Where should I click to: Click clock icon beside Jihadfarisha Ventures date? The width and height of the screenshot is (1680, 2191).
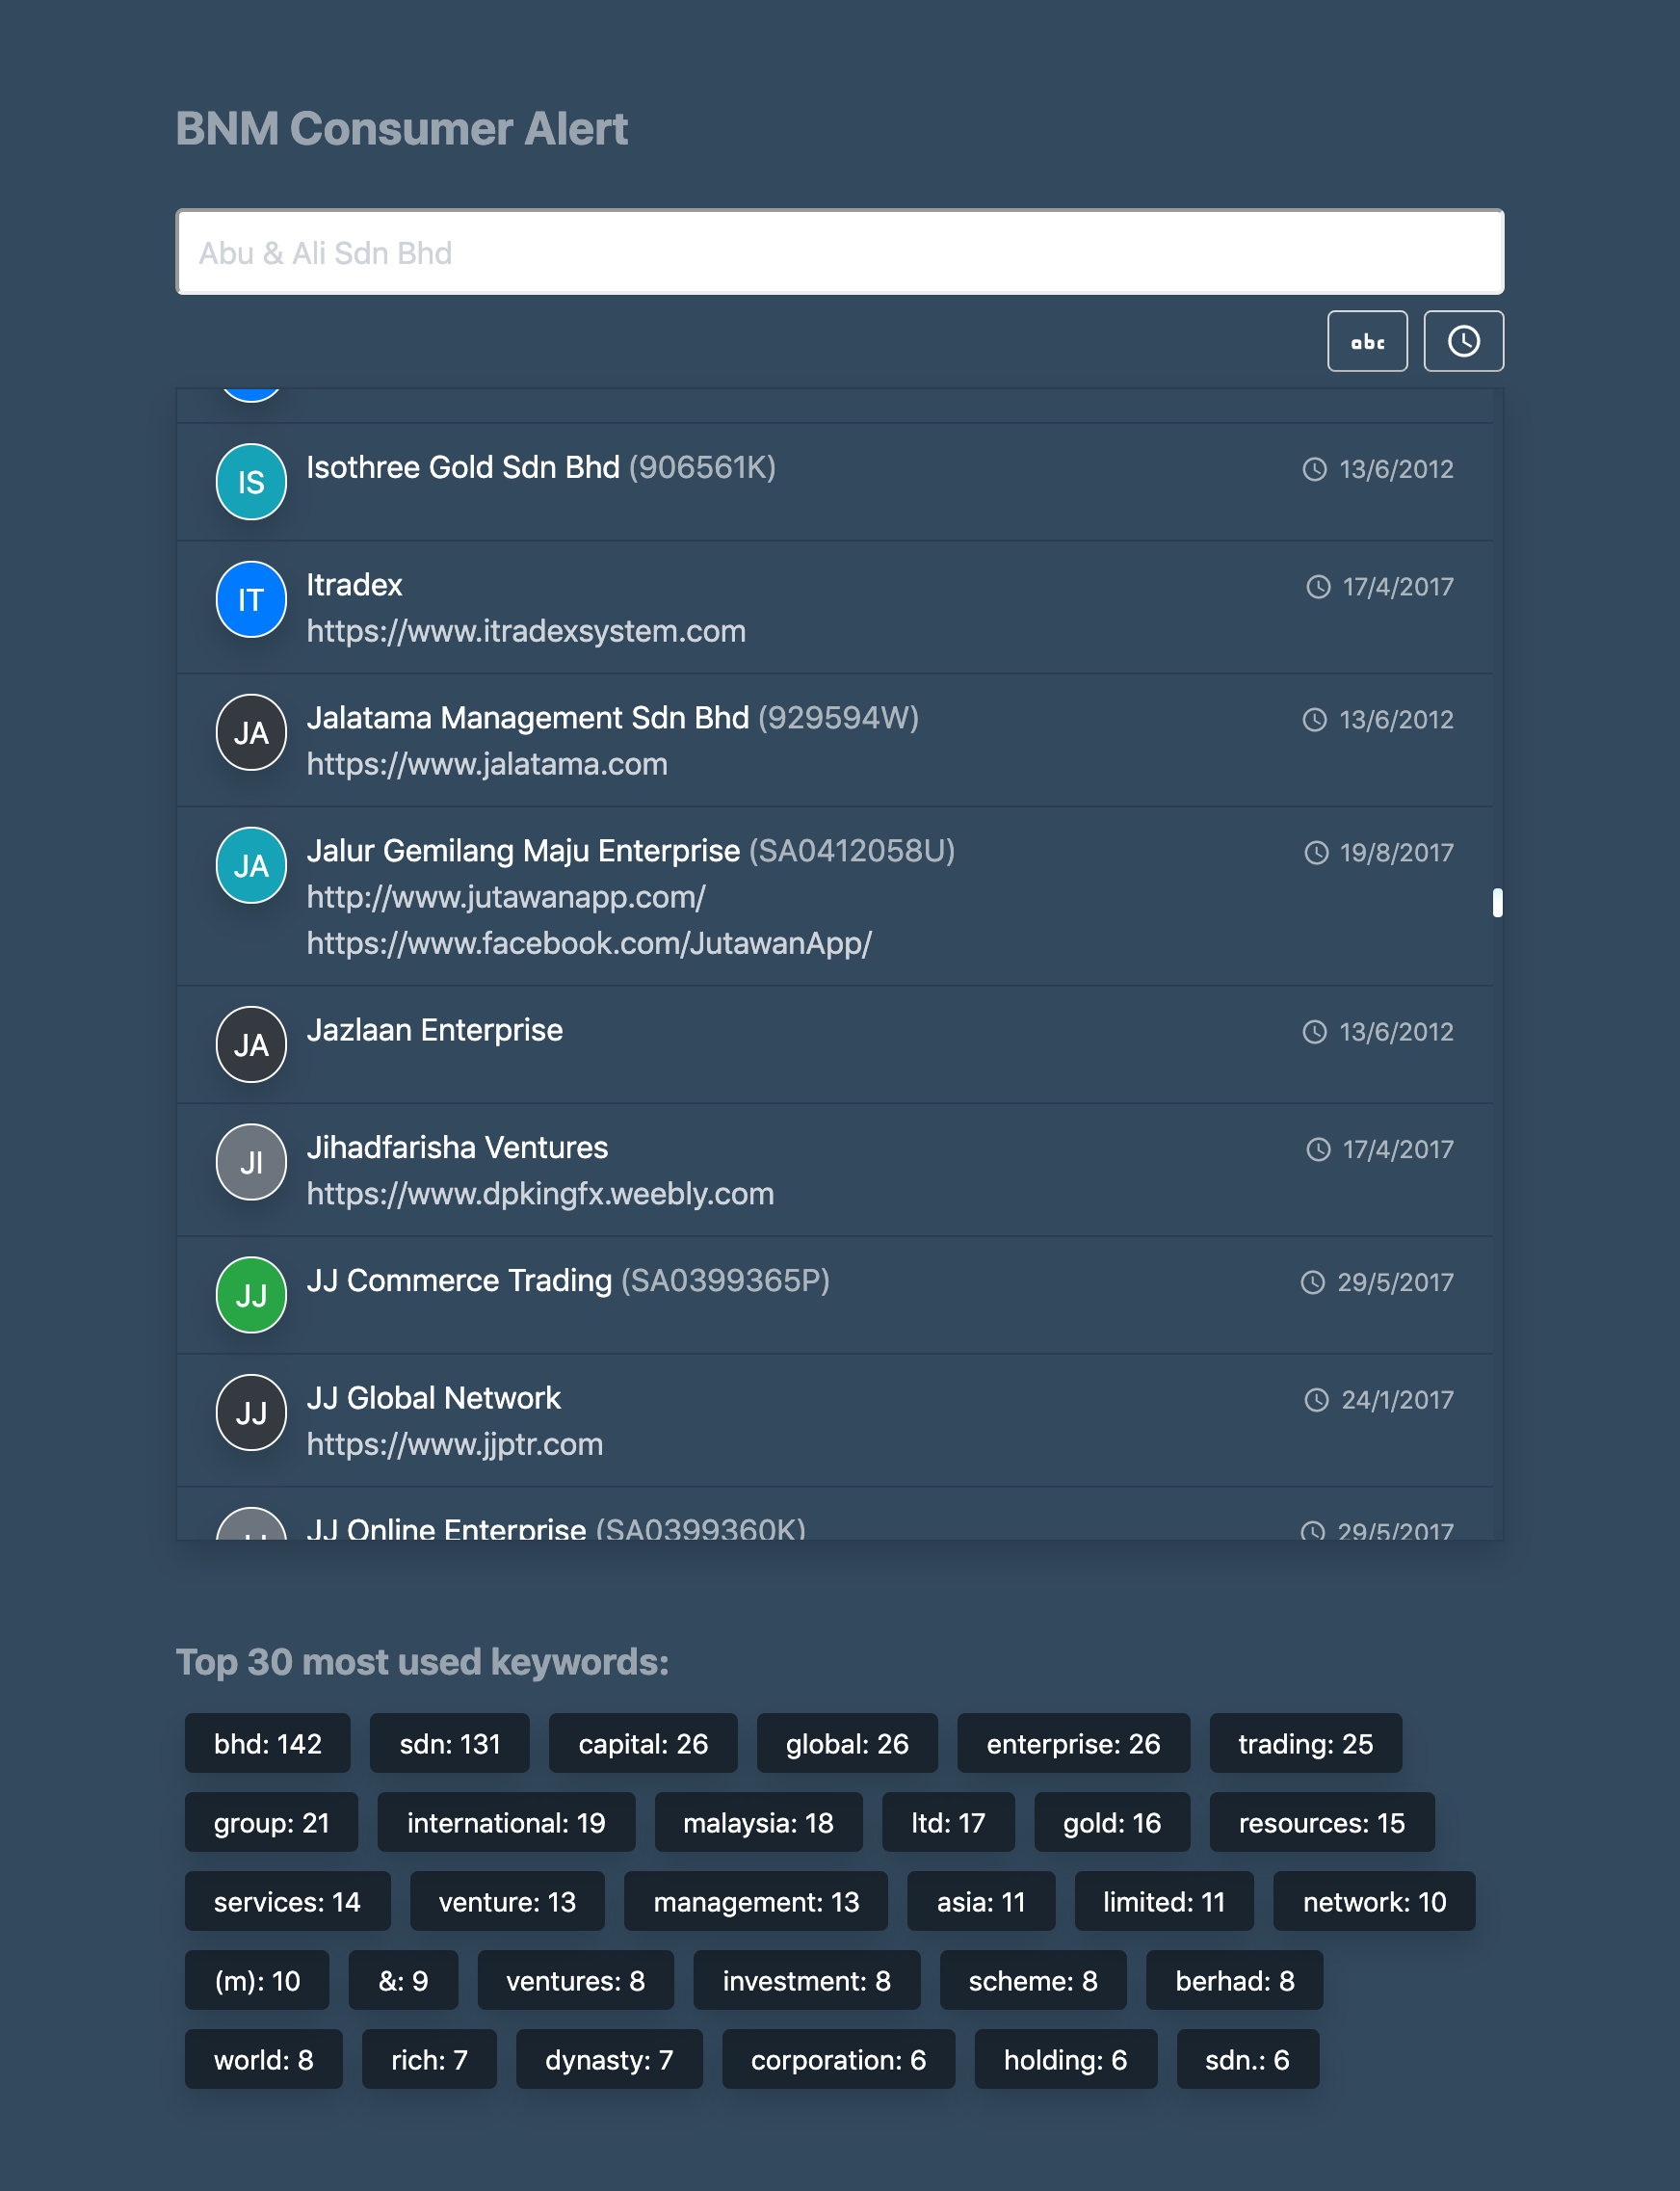(1318, 1150)
